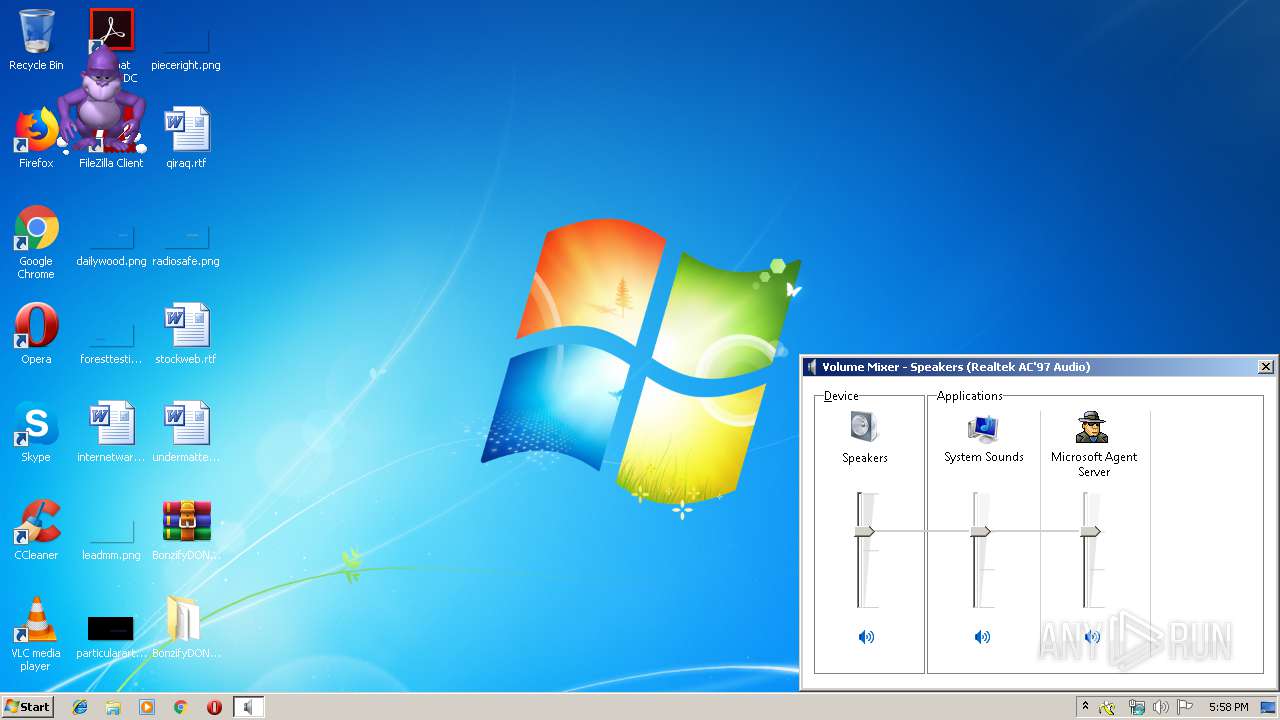
Task: Open the Firefox shortcut
Action: 36,138
